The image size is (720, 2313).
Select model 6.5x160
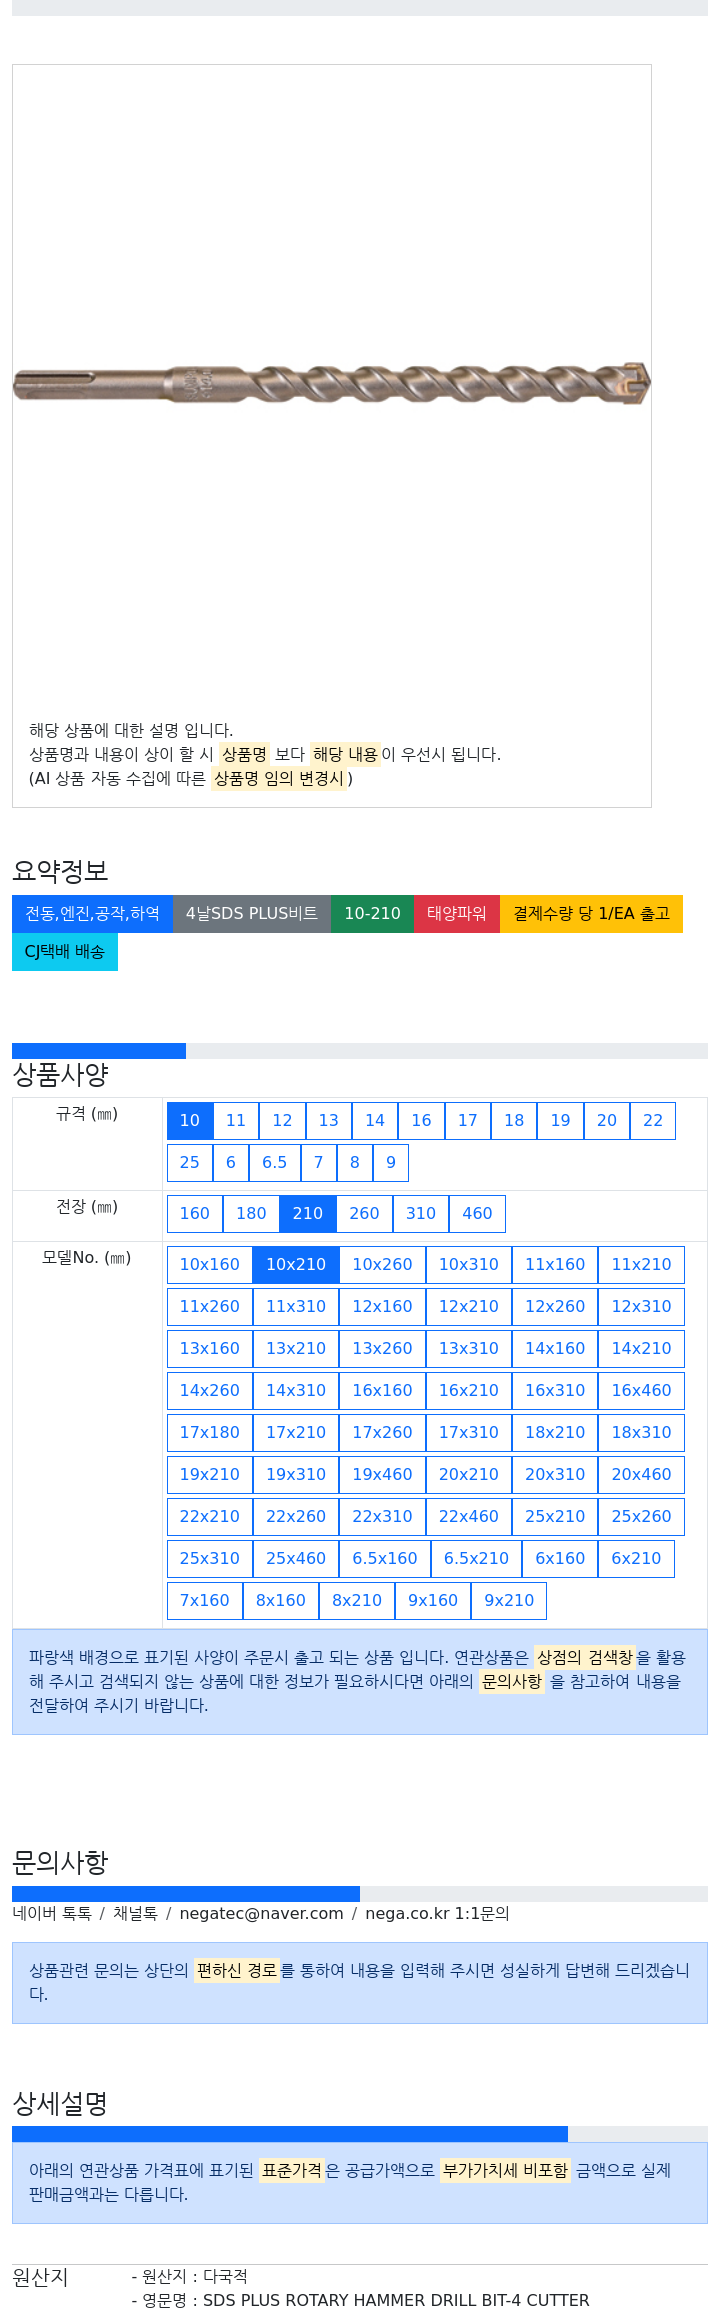click(x=386, y=1558)
